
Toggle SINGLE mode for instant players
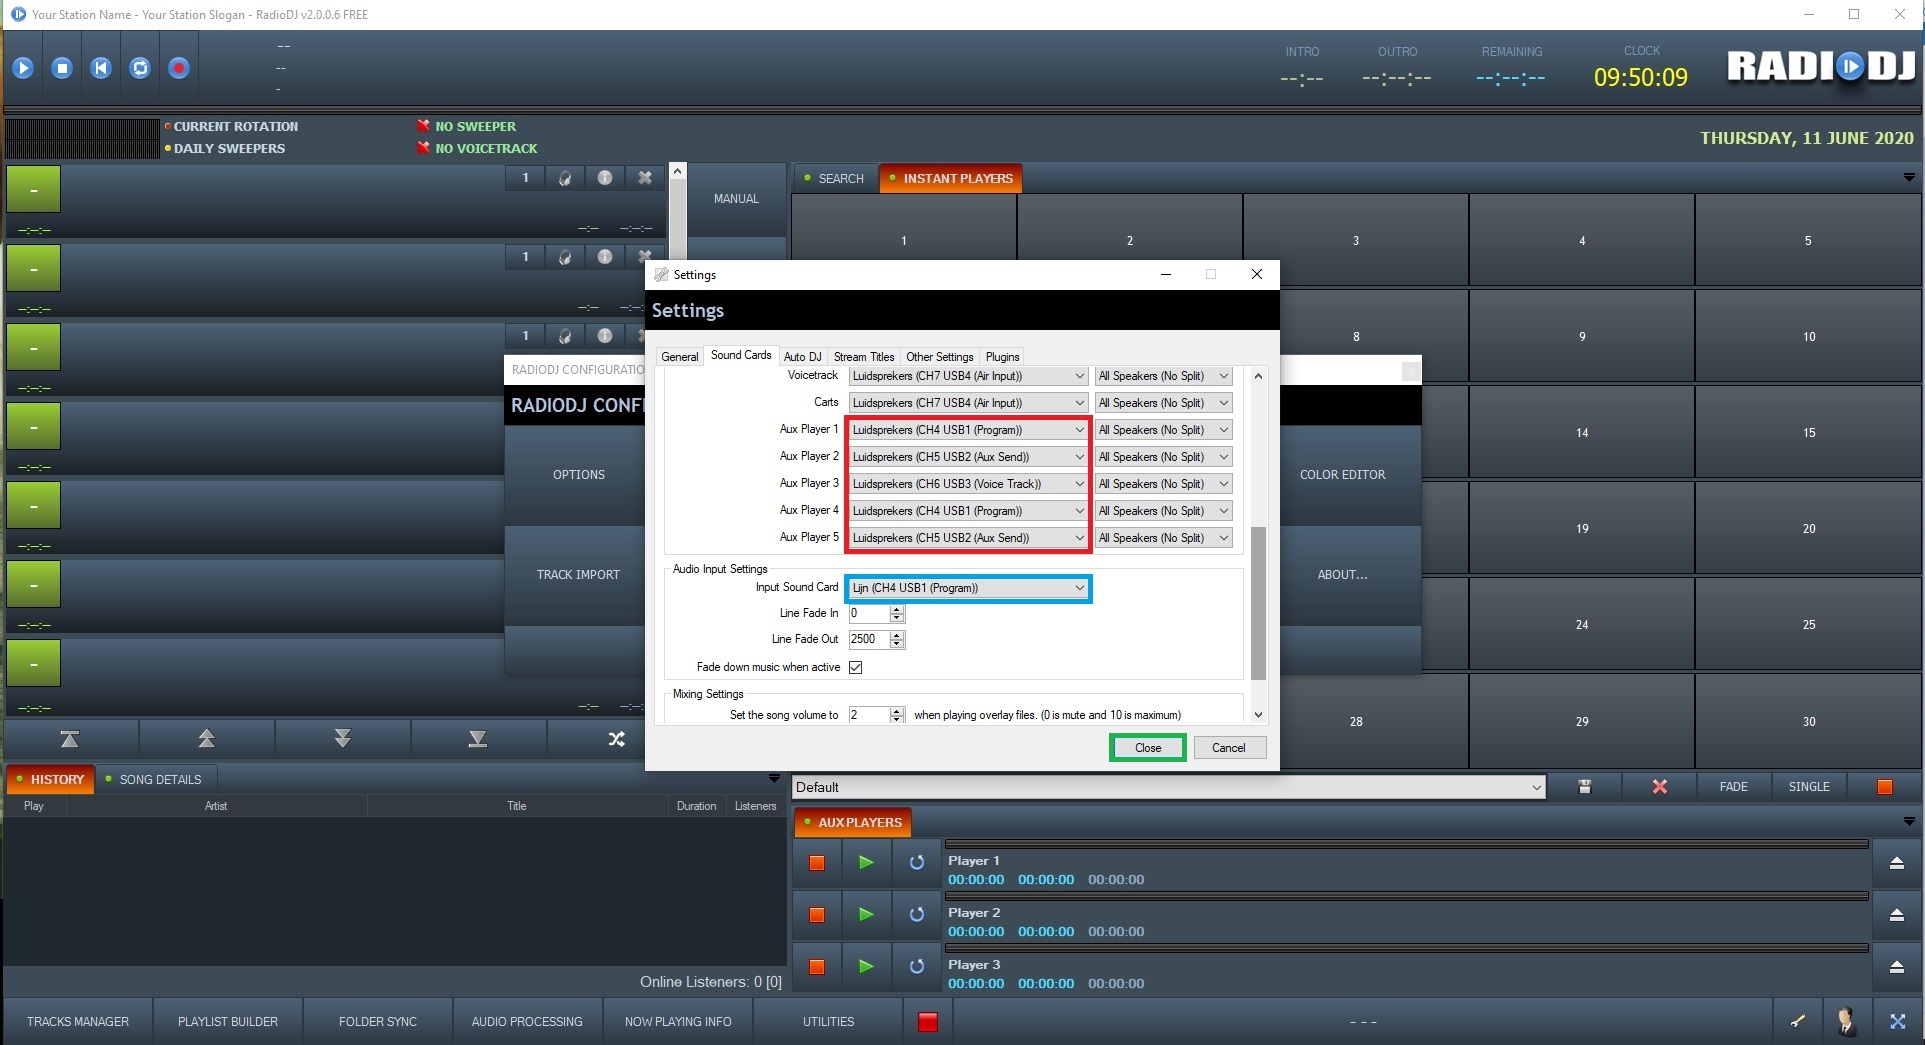coord(1808,787)
